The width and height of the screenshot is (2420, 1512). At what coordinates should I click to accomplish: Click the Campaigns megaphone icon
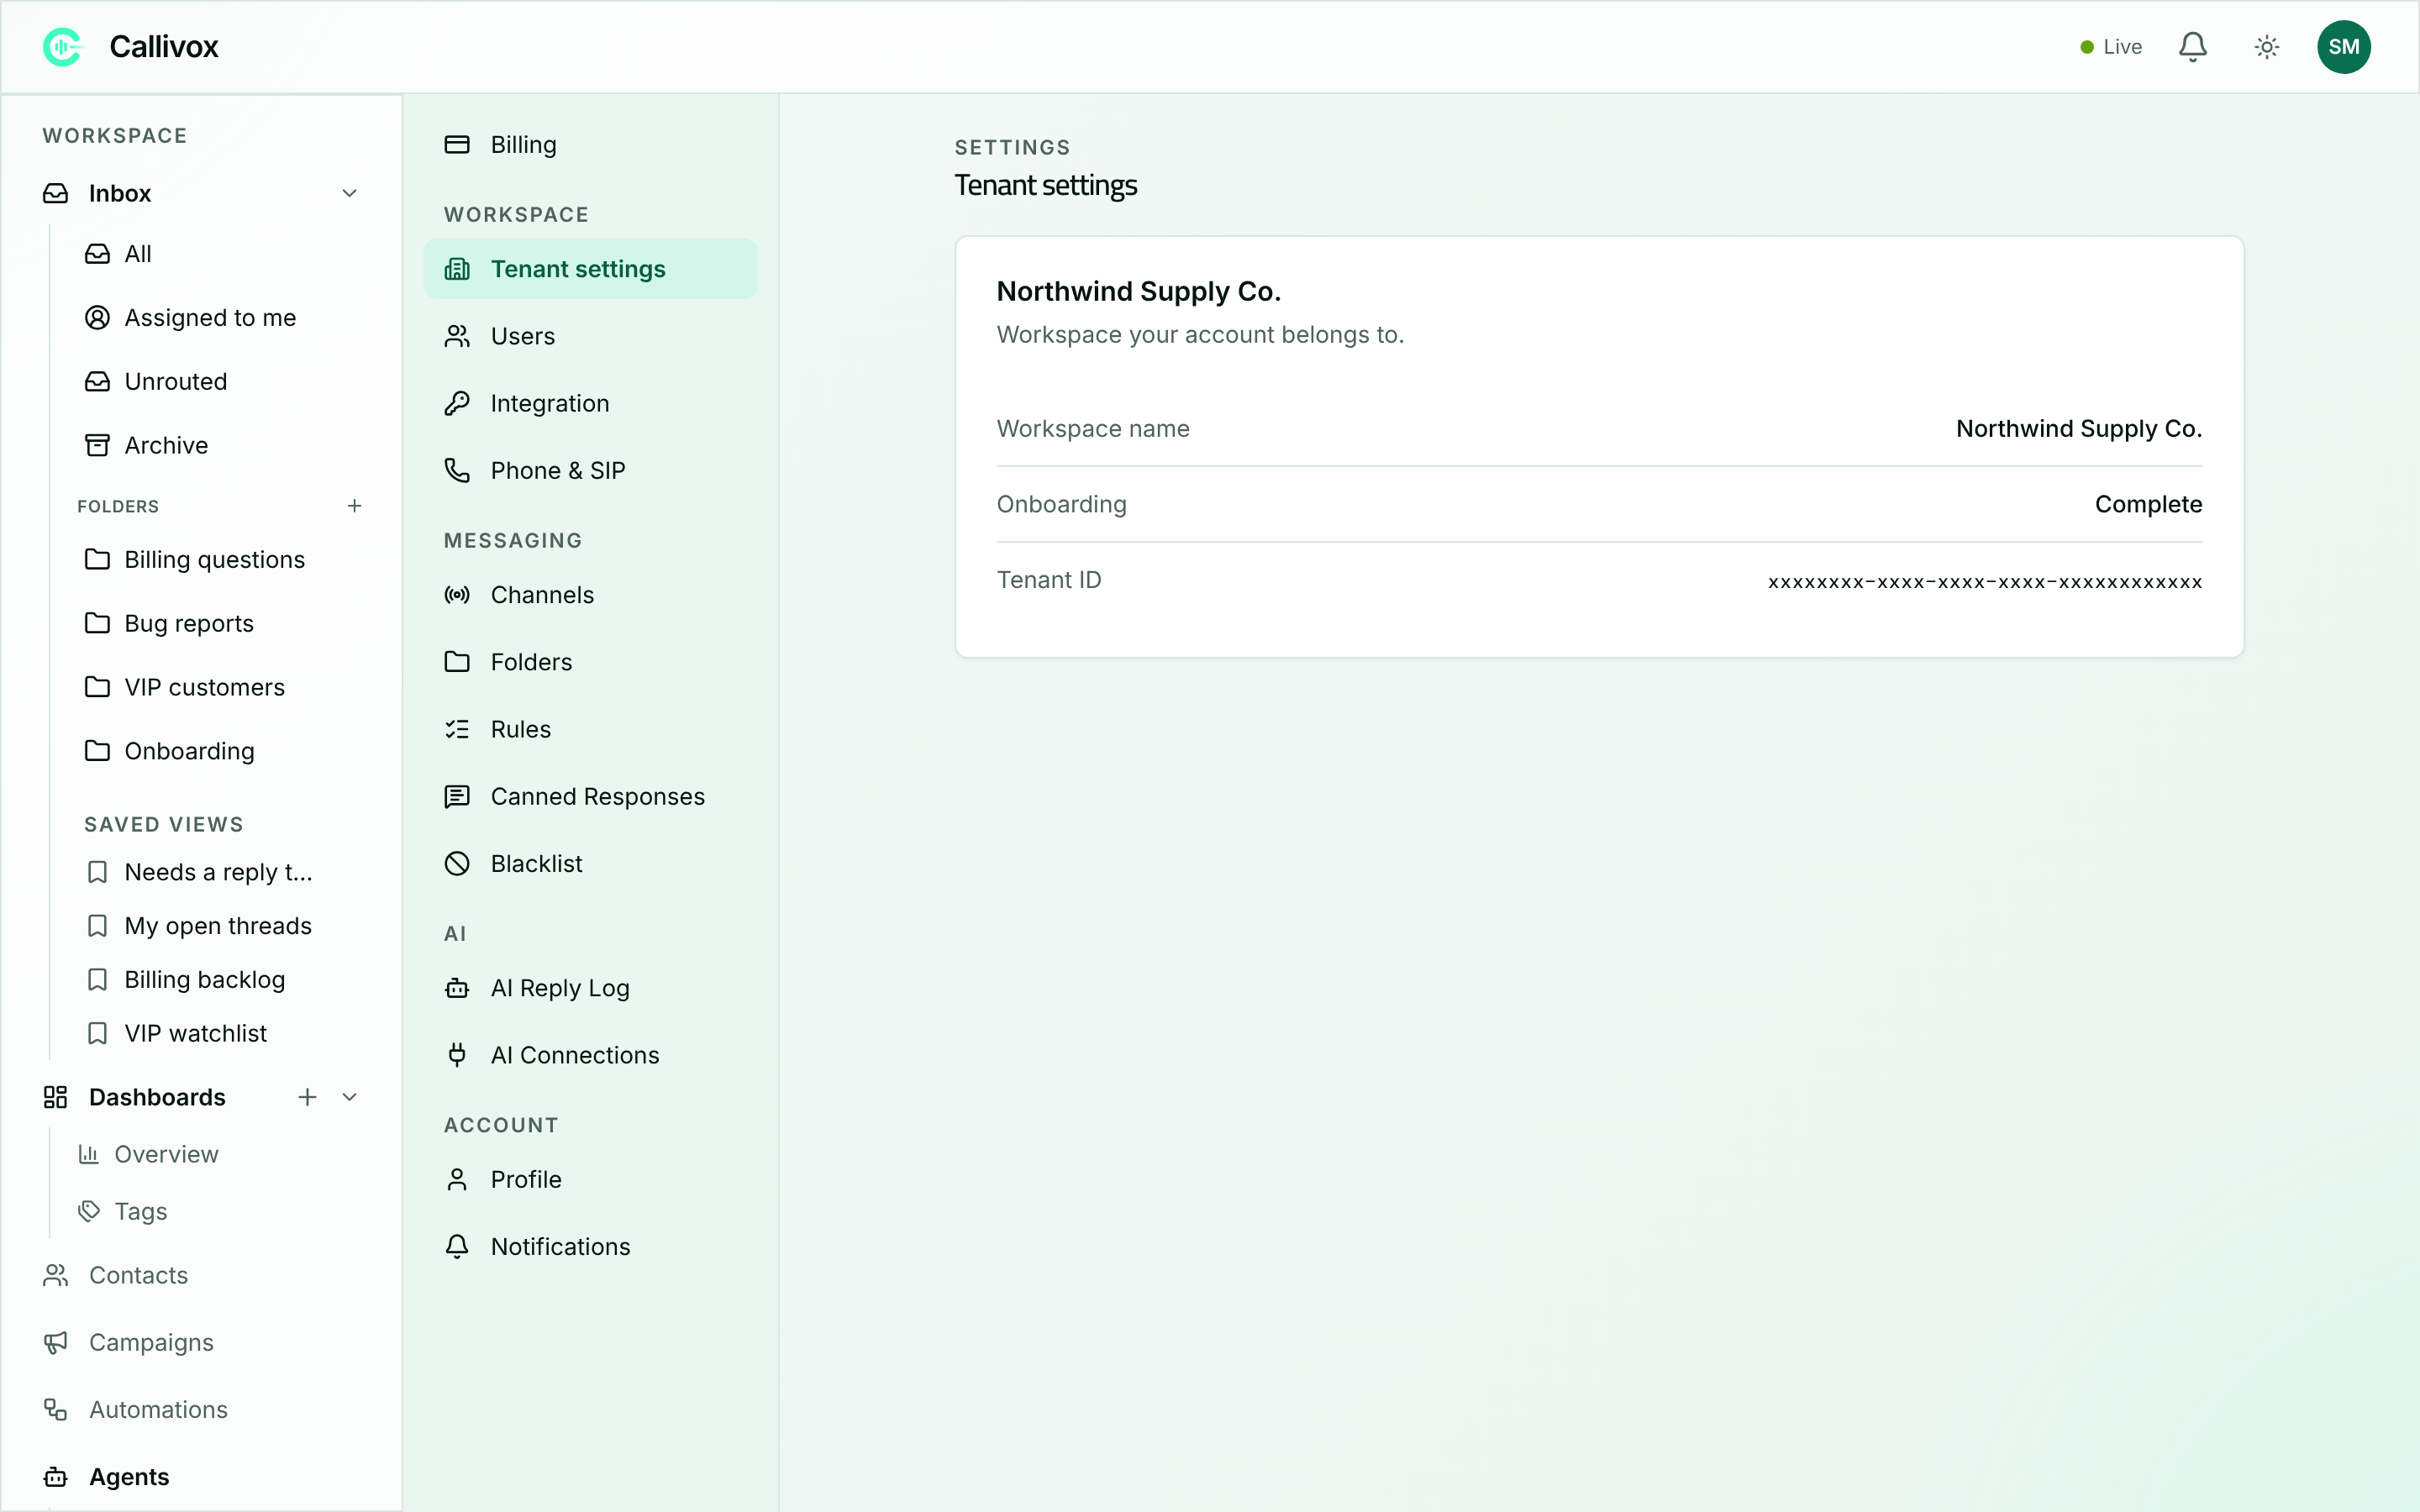tap(56, 1342)
